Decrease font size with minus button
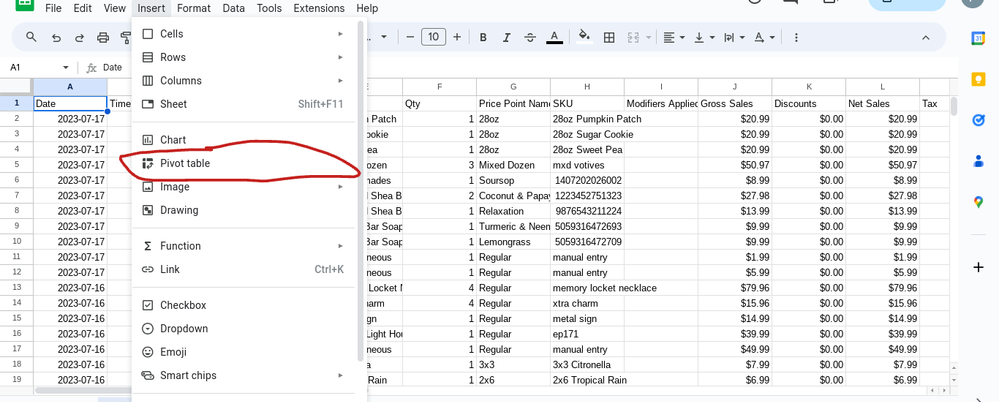 pyautogui.click(x=410, y=37)
